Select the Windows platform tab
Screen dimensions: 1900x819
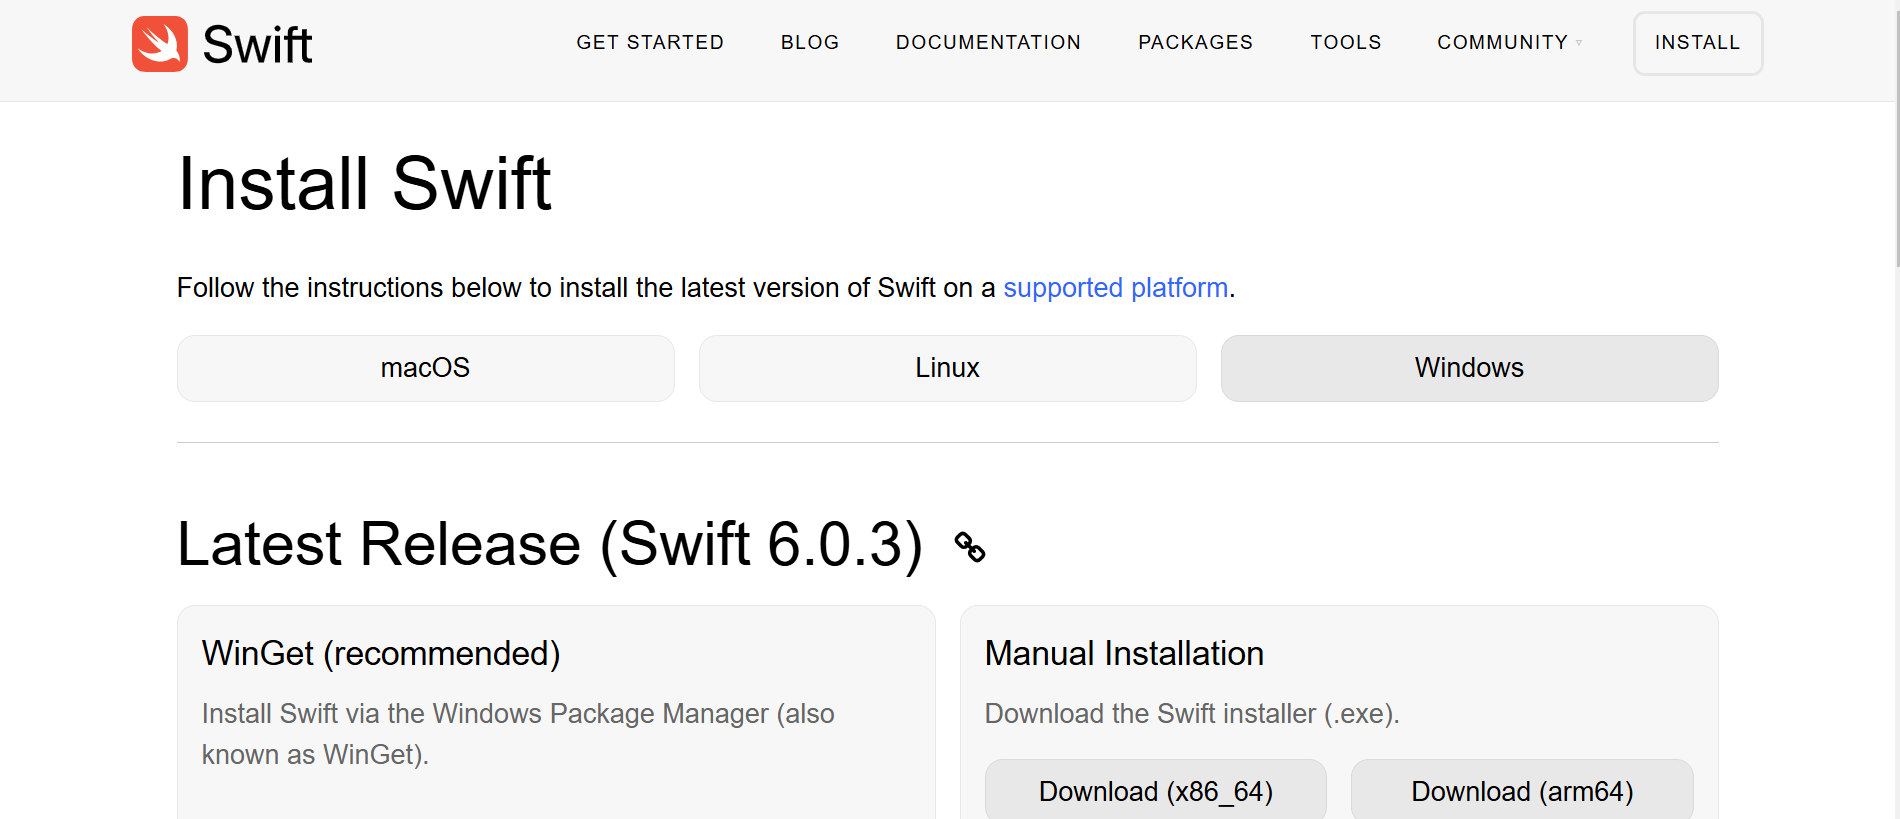[1469, 368]
